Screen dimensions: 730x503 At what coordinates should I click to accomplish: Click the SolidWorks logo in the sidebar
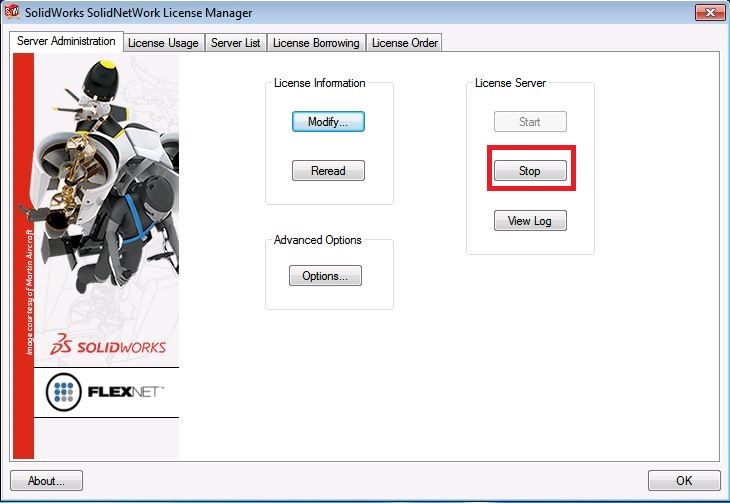[x=110, y=346]
